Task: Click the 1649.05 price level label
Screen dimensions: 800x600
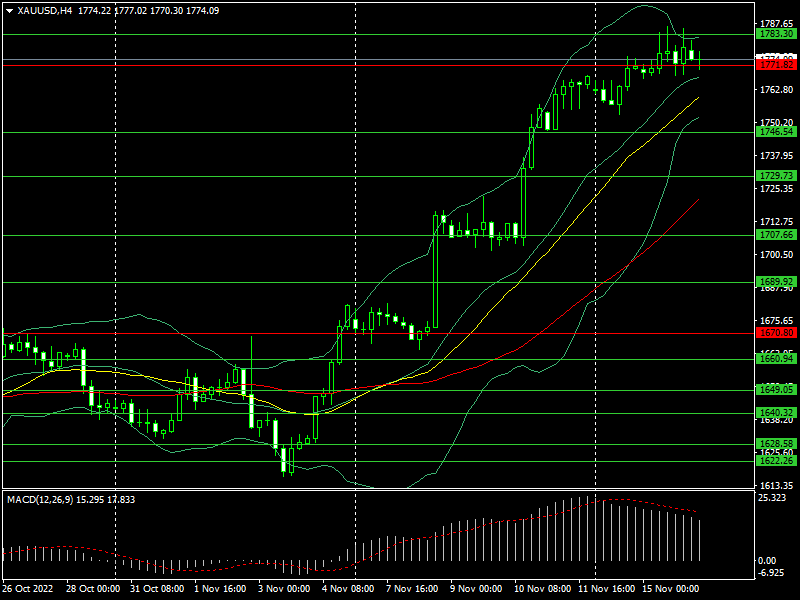Action: point(776,390)
